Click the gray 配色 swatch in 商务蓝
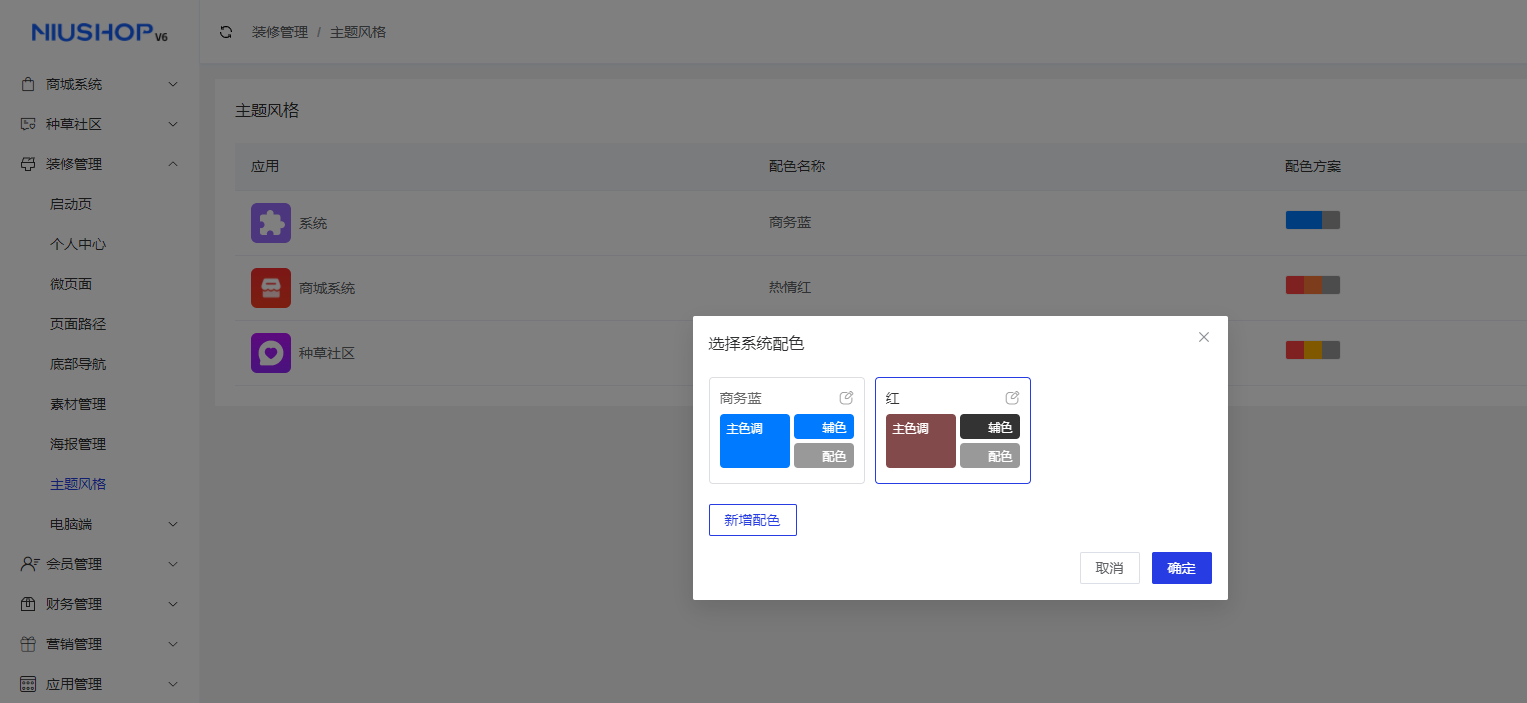 coord(824,456)
